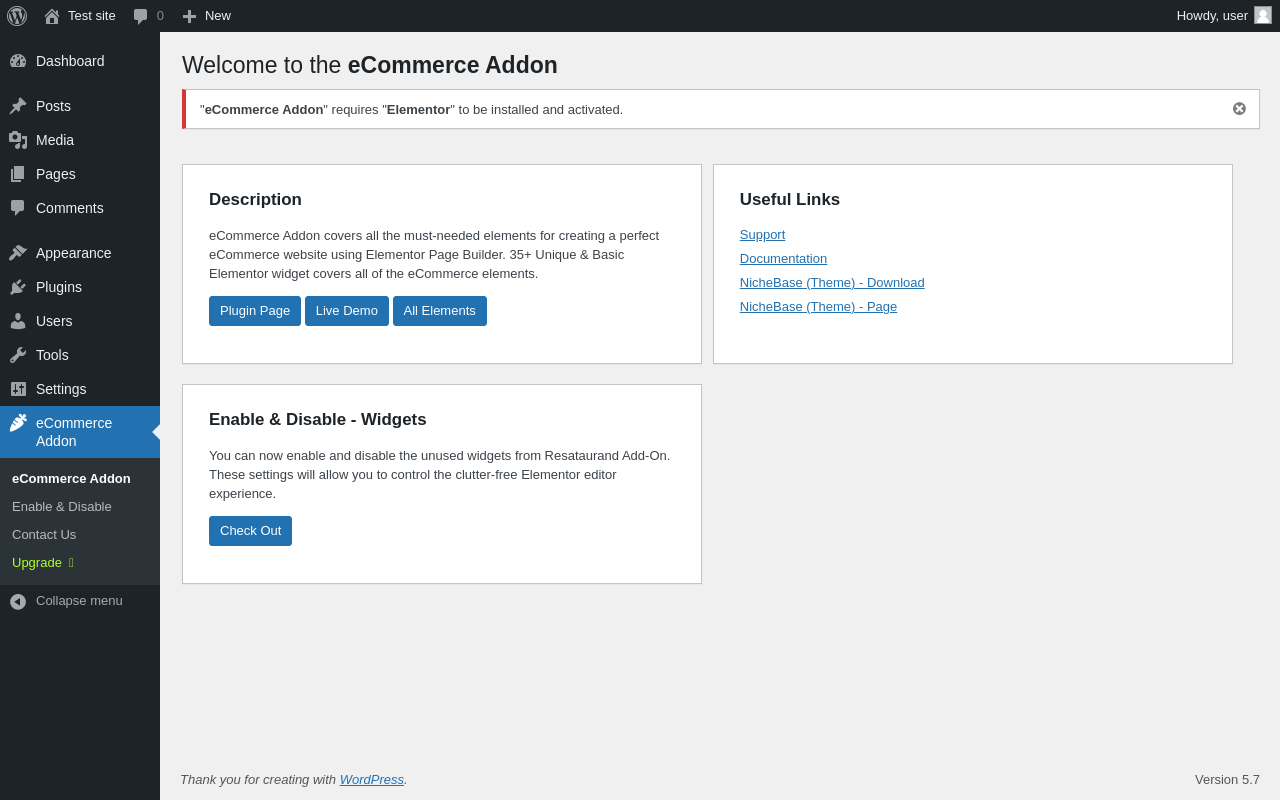Open the Users menu

pos(80,321)
